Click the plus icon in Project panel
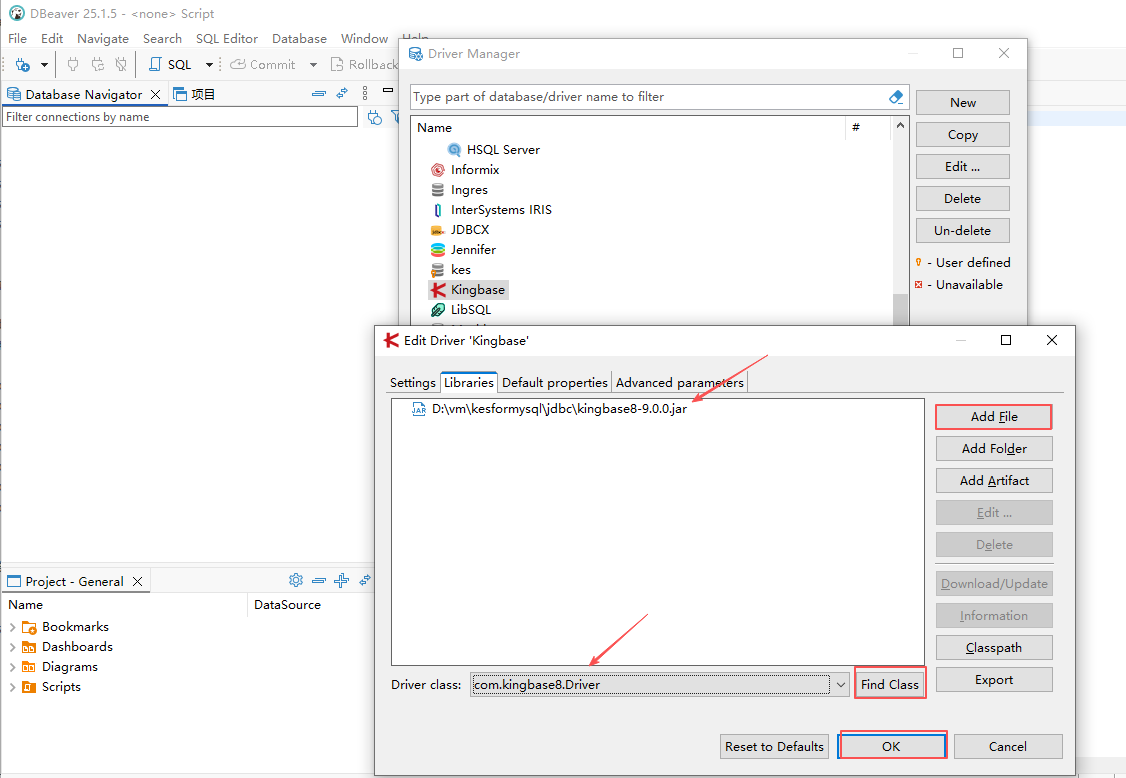The image size is (1126, 778). [x=342, y=580]
